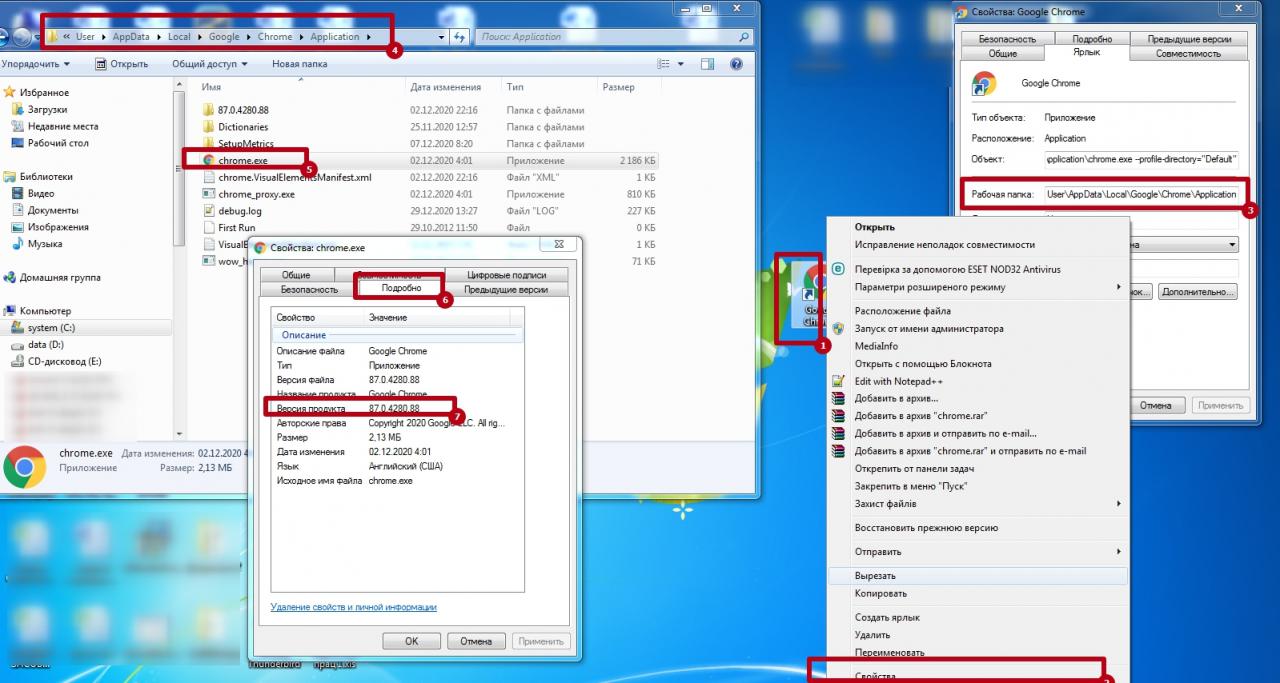Click the shield icon for Запуск от имени администратора

838,328
